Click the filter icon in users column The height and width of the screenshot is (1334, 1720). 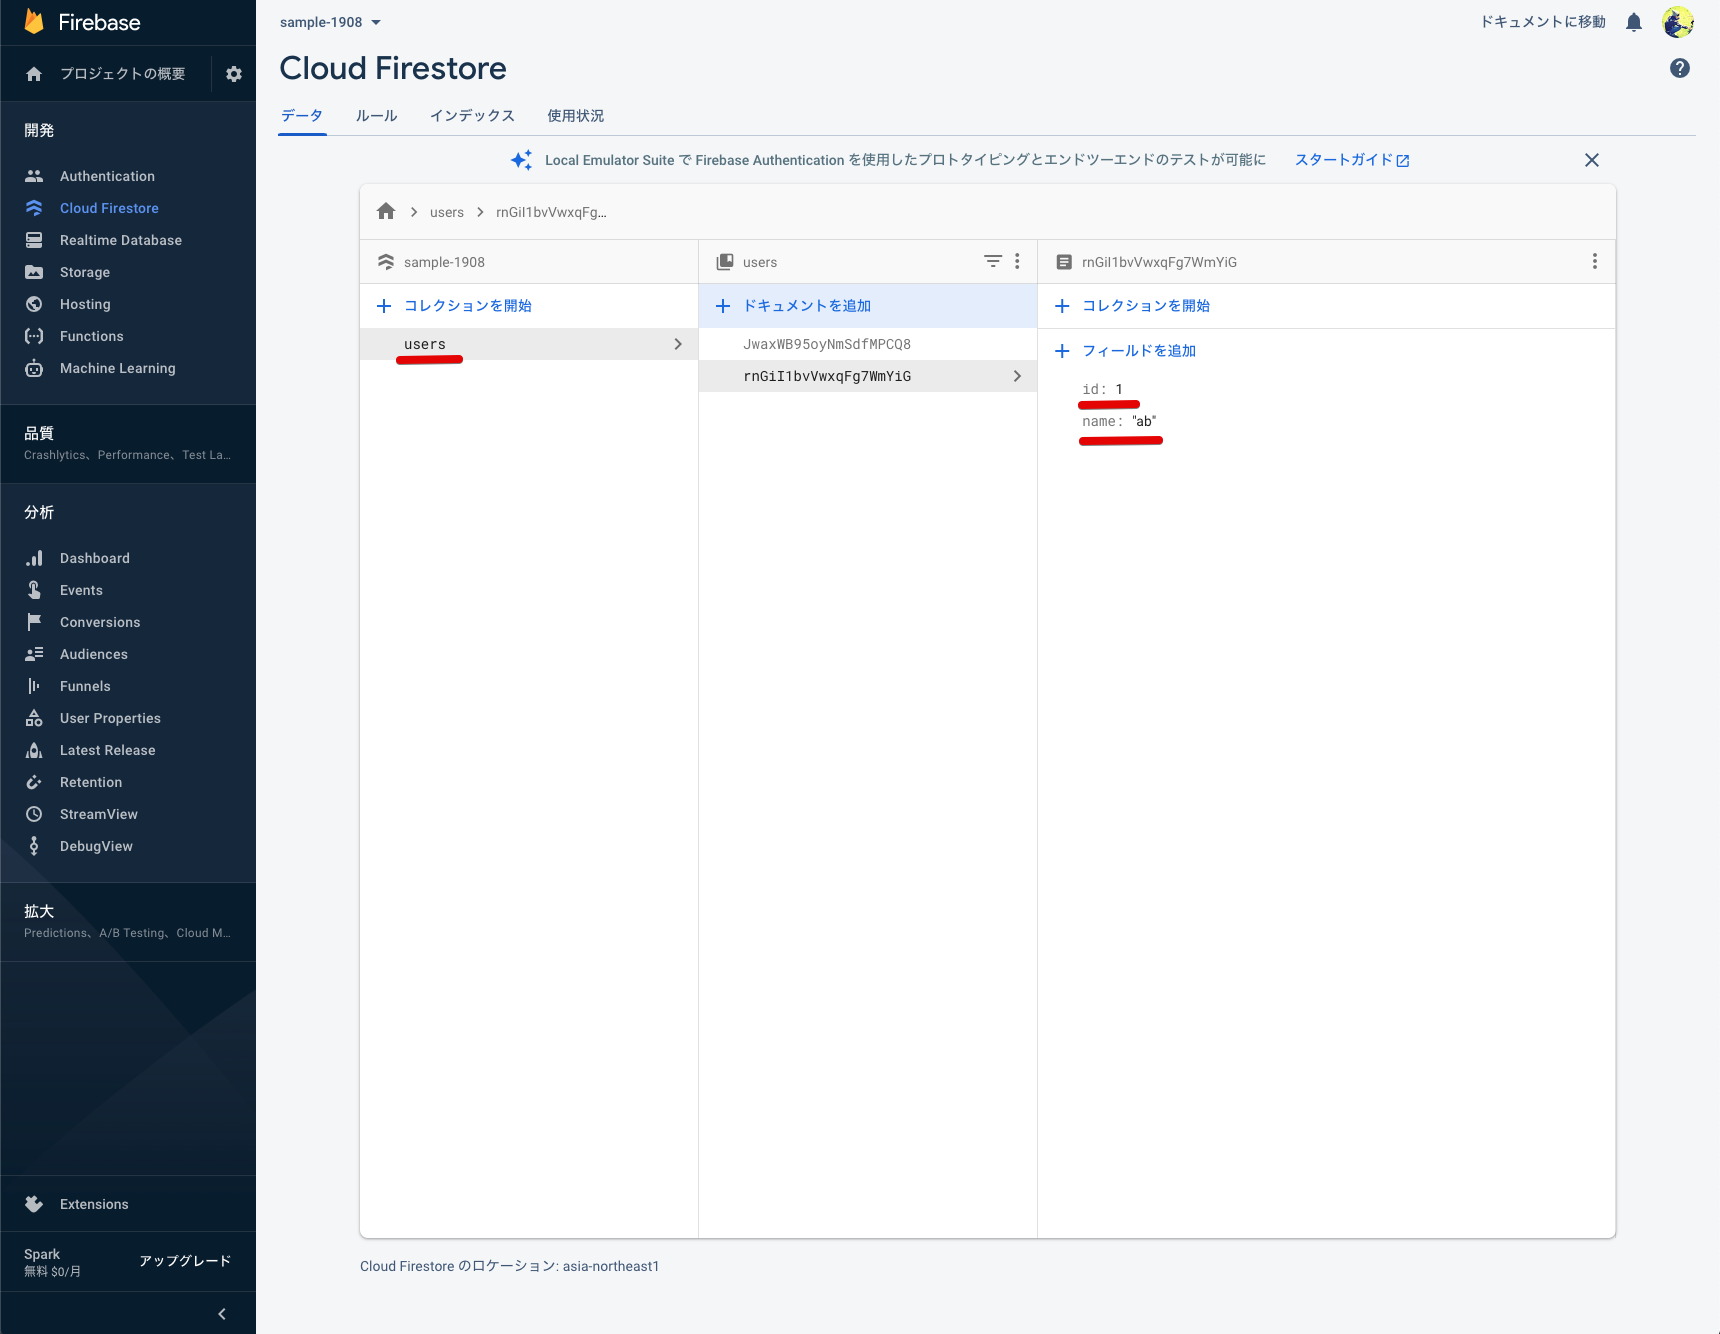[x=993, y=261]
